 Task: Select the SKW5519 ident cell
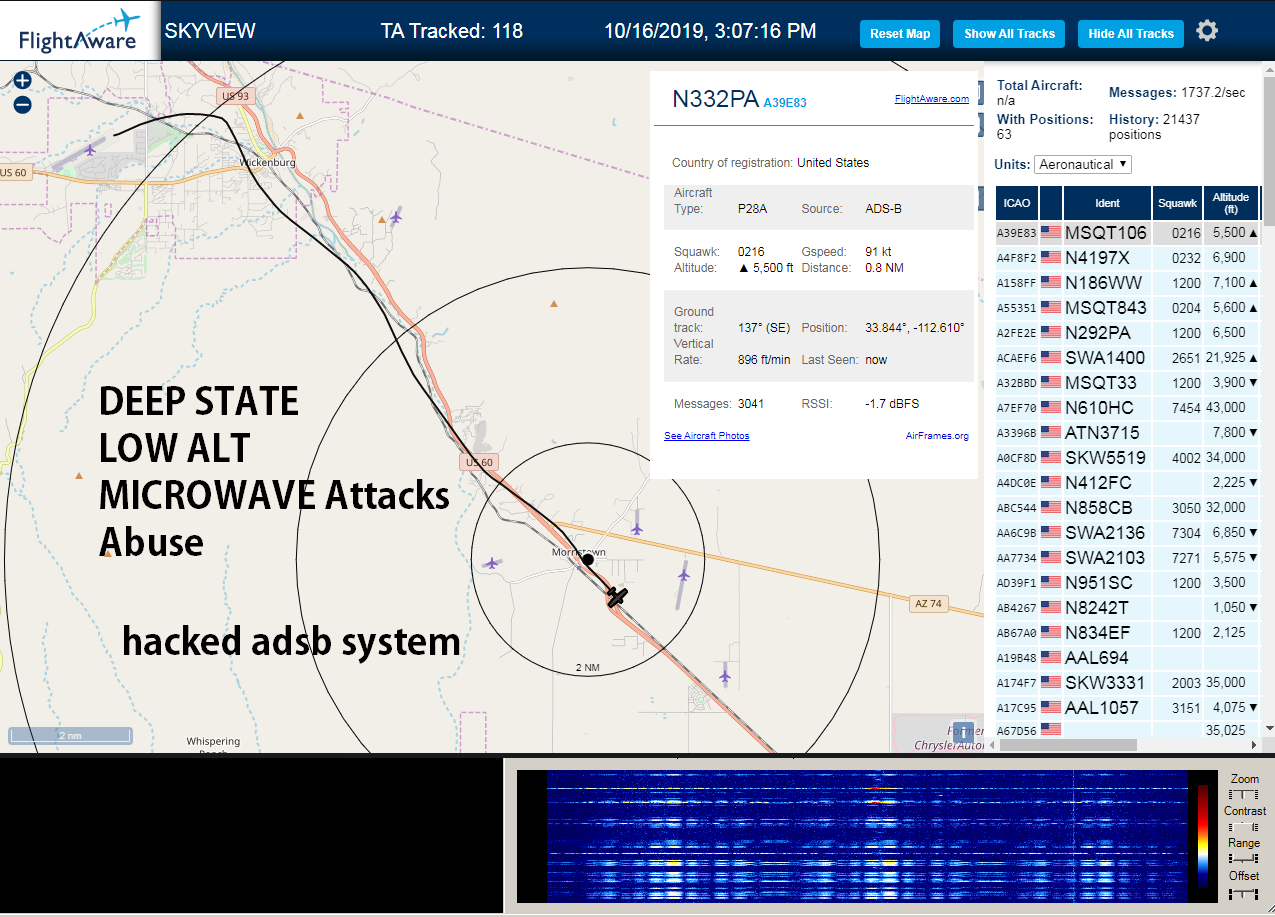point(1107,458)
